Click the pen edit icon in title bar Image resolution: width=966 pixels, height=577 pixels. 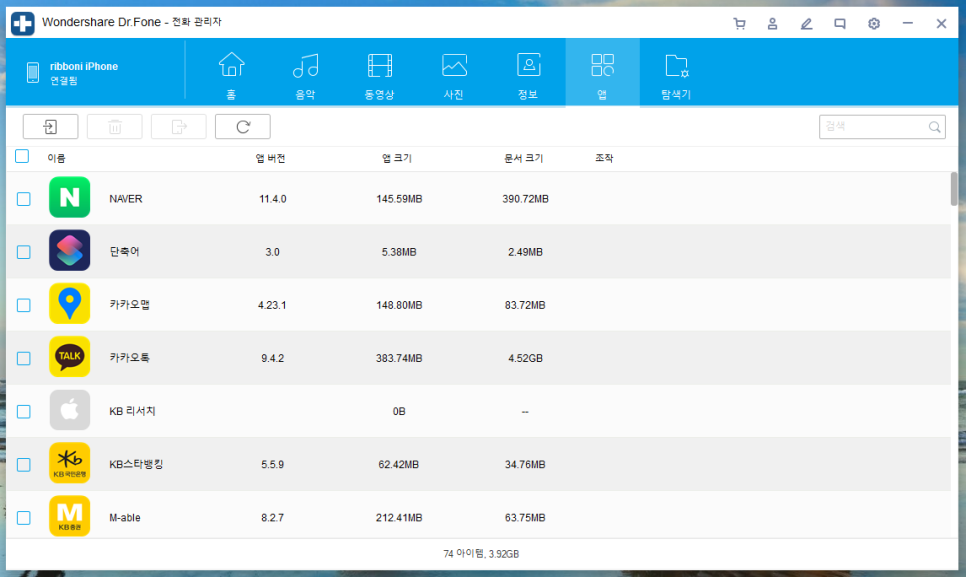(x=806, y=24)
